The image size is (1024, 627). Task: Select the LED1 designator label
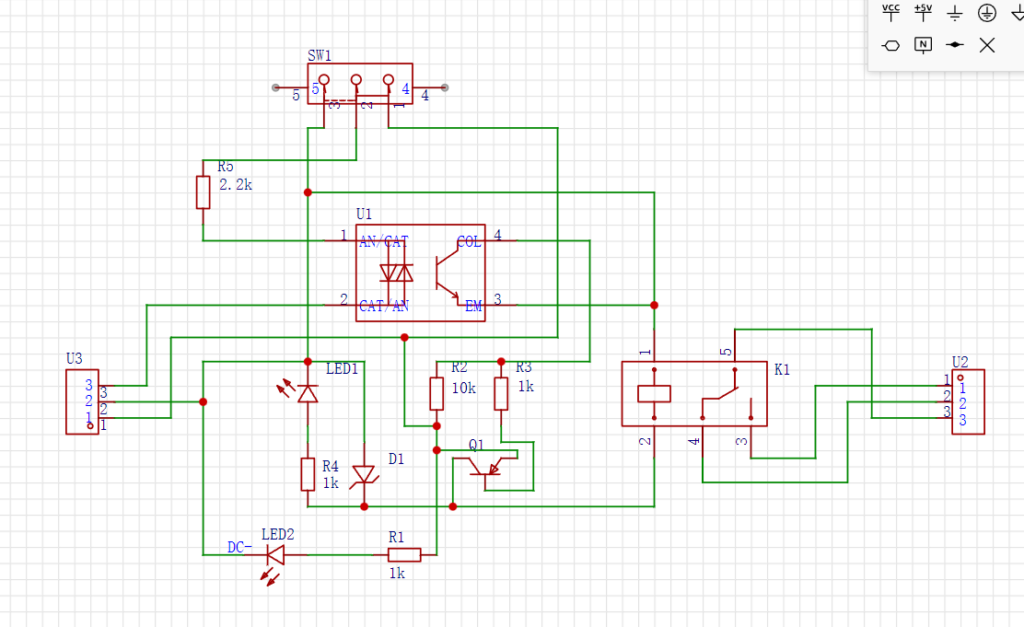pyautogui.click(x=342, y=369)
